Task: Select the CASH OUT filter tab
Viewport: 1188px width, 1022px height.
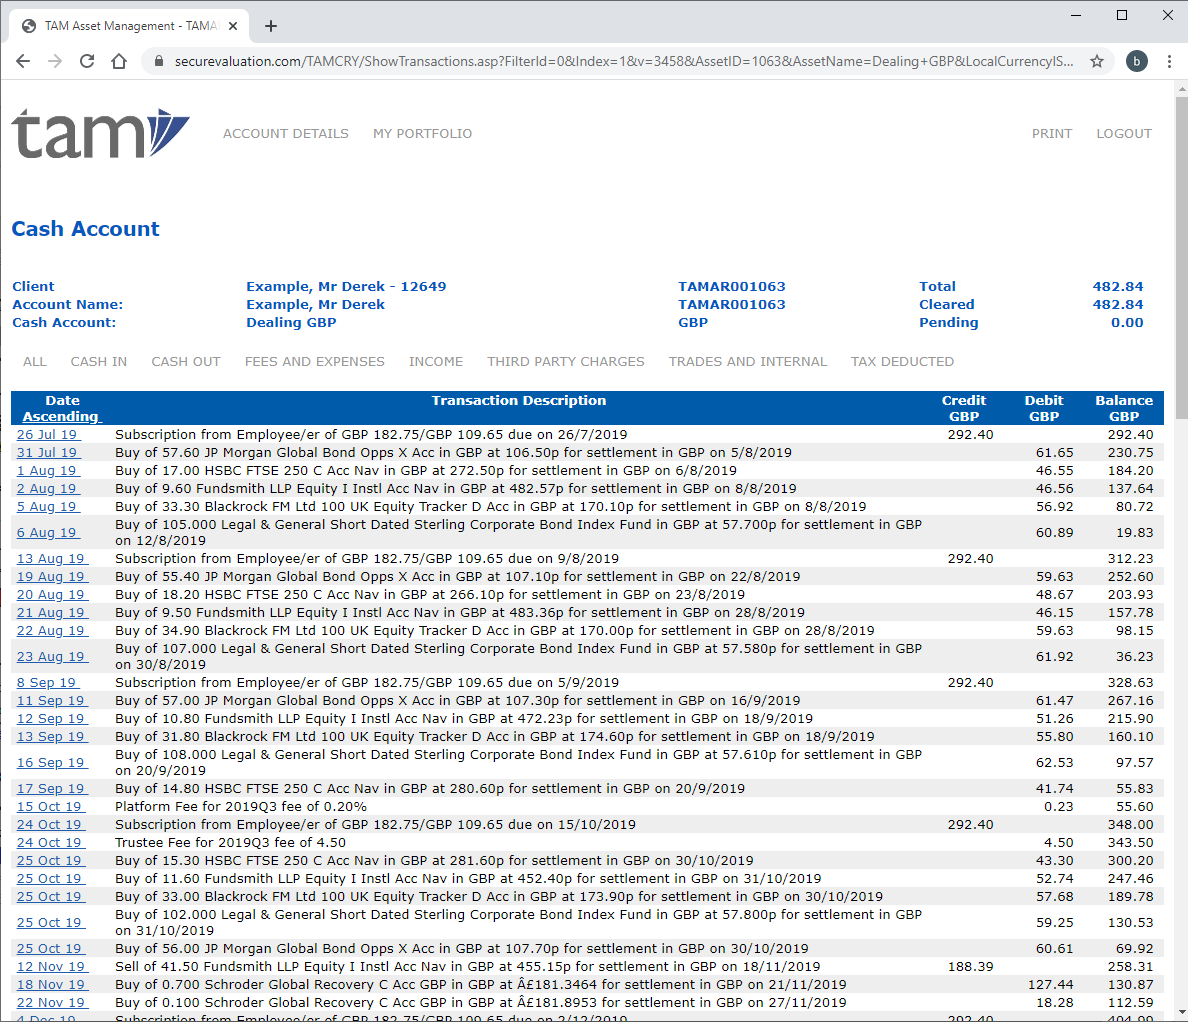Action: coord(186,361)
